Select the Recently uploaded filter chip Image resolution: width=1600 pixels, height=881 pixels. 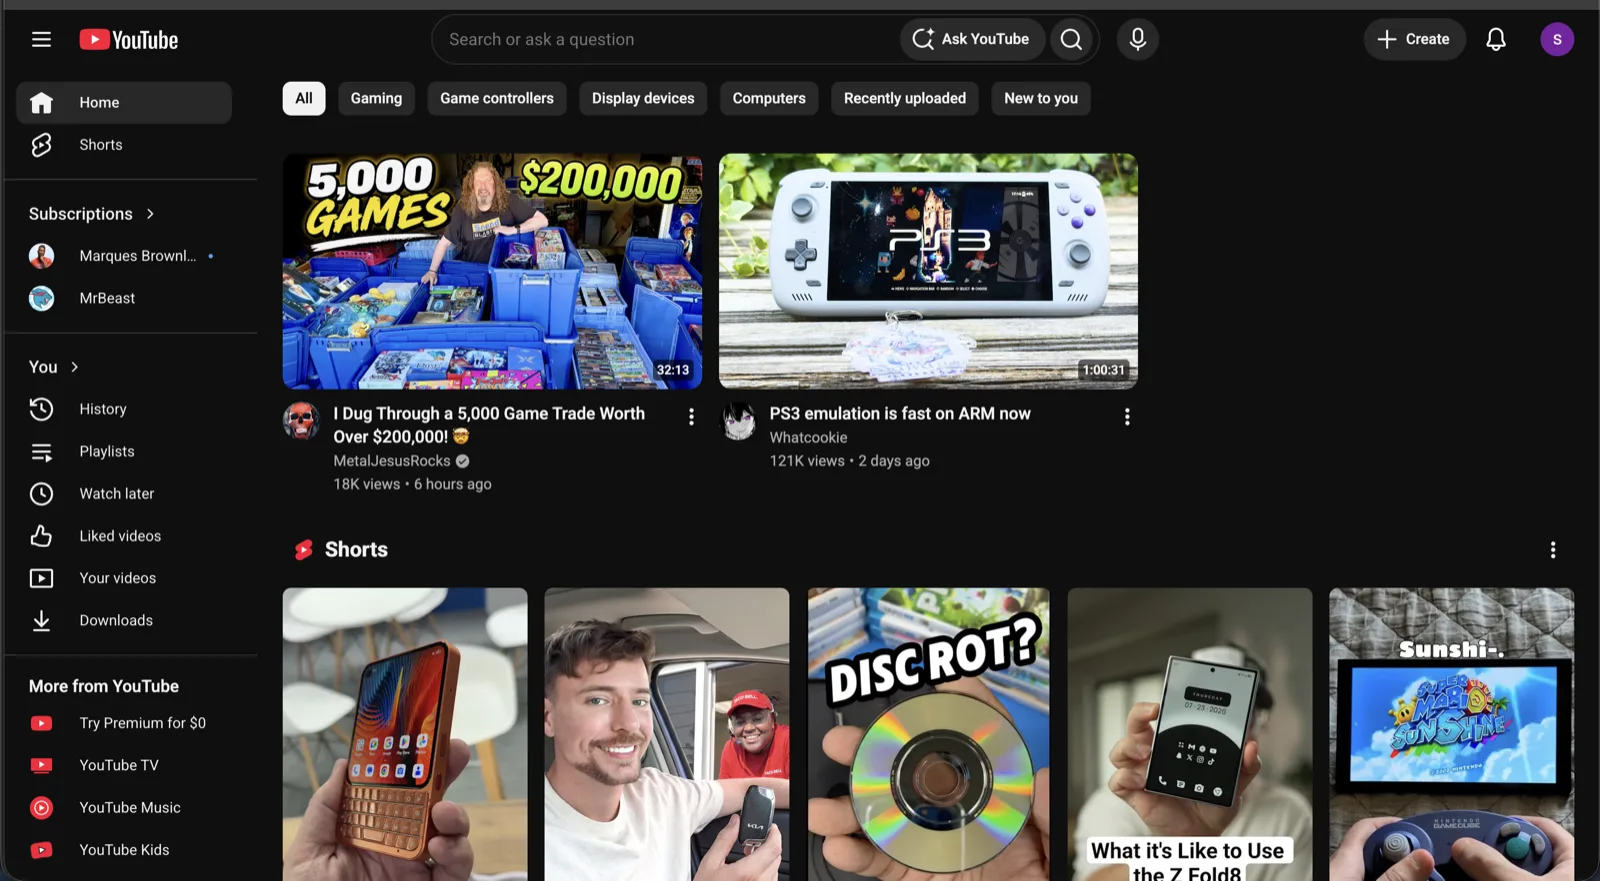[905, 98]
